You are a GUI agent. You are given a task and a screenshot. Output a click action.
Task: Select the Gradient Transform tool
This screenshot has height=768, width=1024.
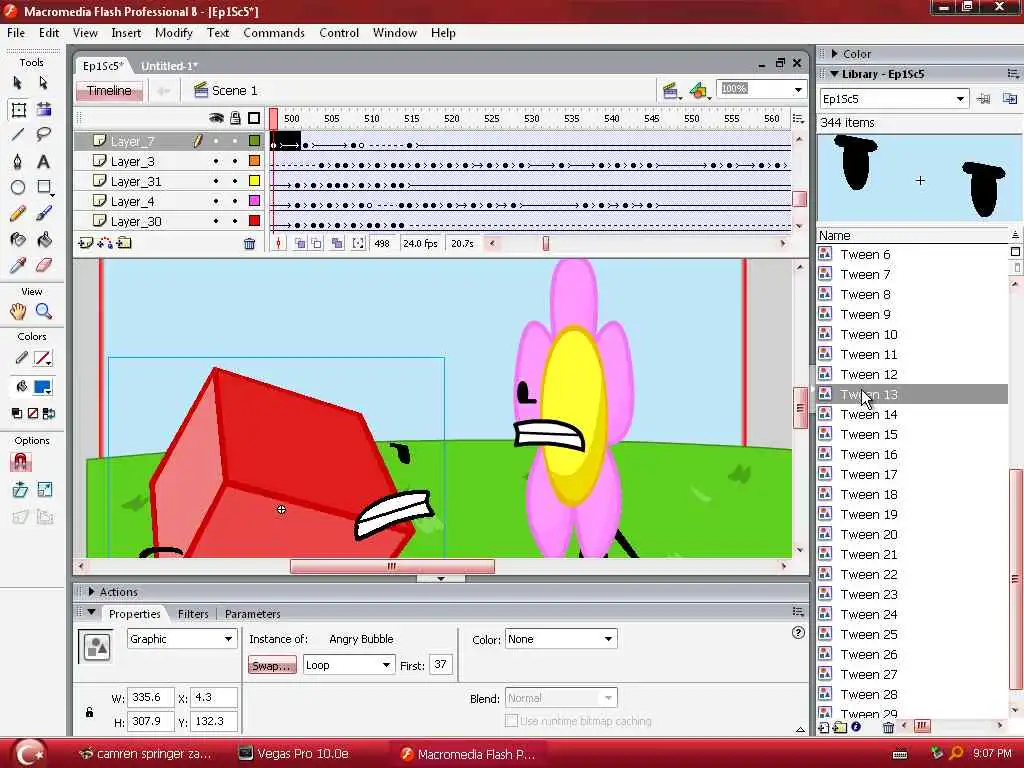pyautogui.click(x=44, y=109)
